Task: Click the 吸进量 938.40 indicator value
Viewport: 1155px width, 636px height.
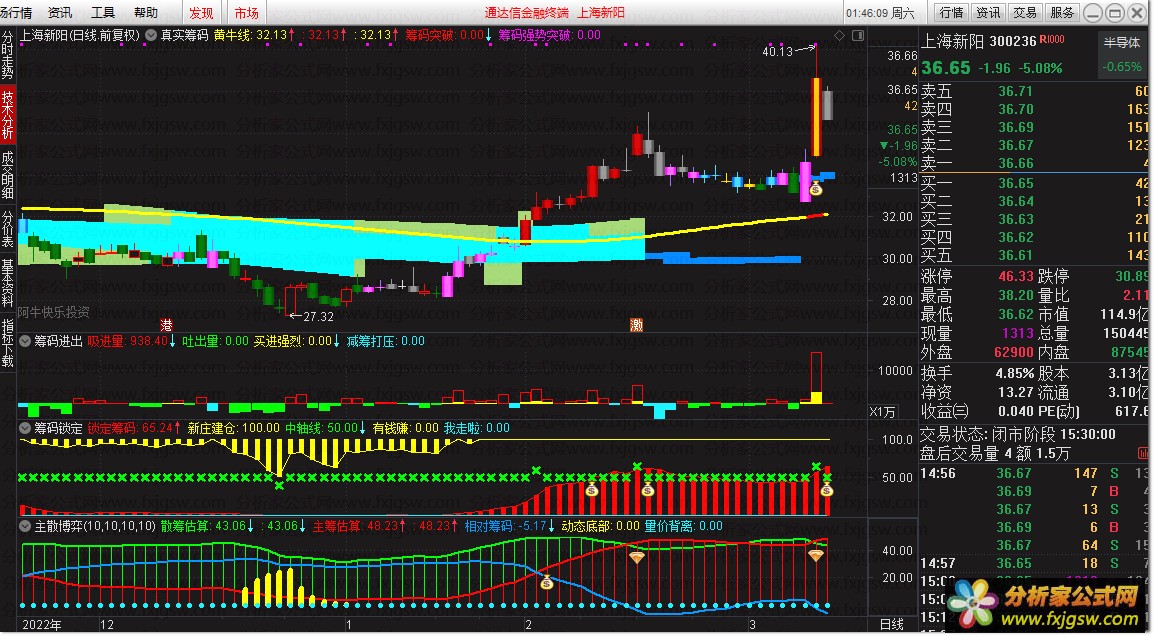Action: 131,340
